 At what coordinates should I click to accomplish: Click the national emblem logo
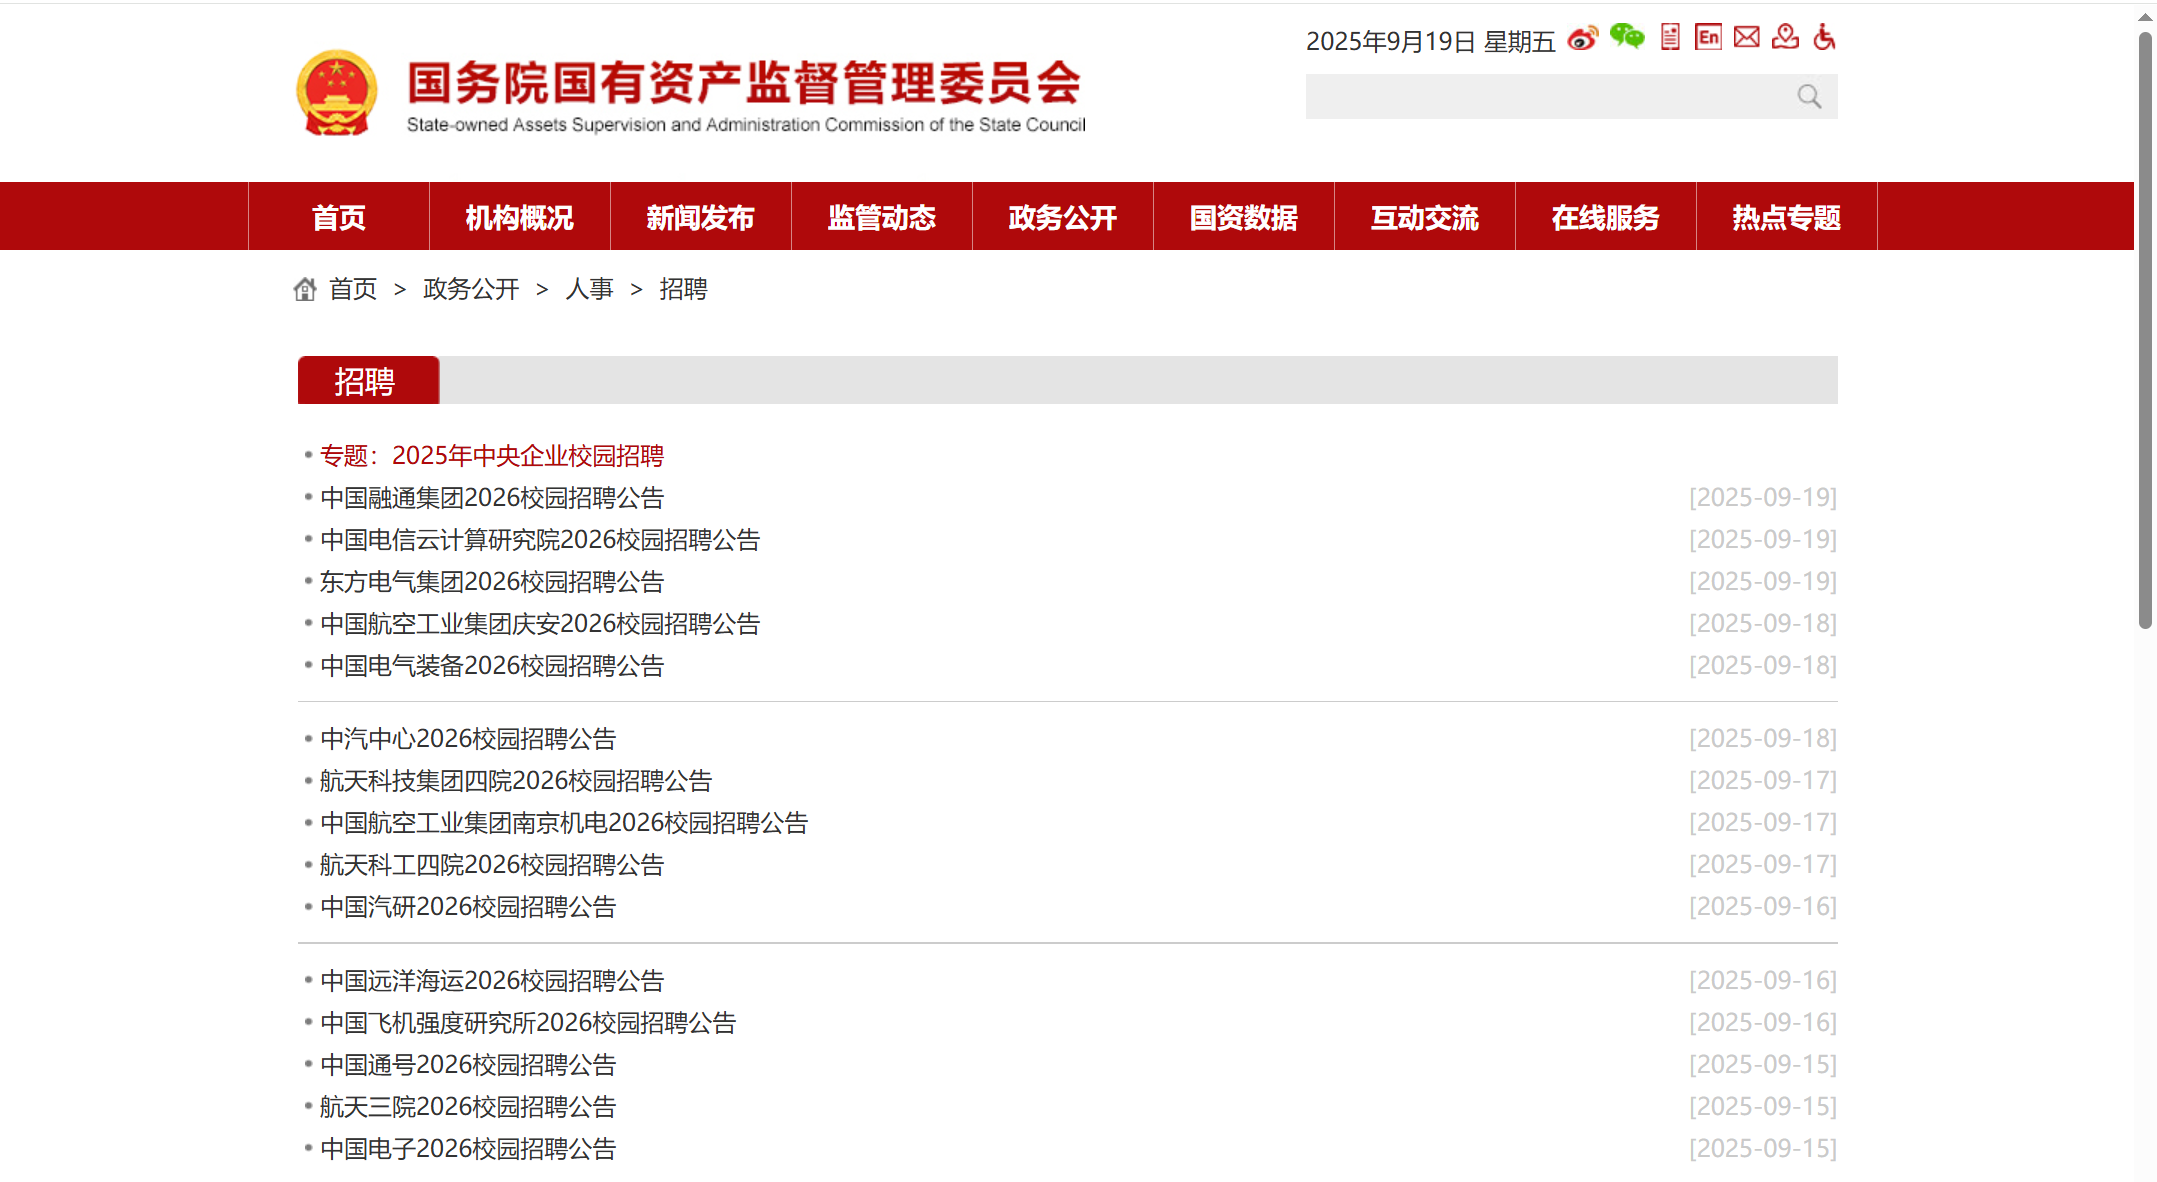[x=337, y=93]
